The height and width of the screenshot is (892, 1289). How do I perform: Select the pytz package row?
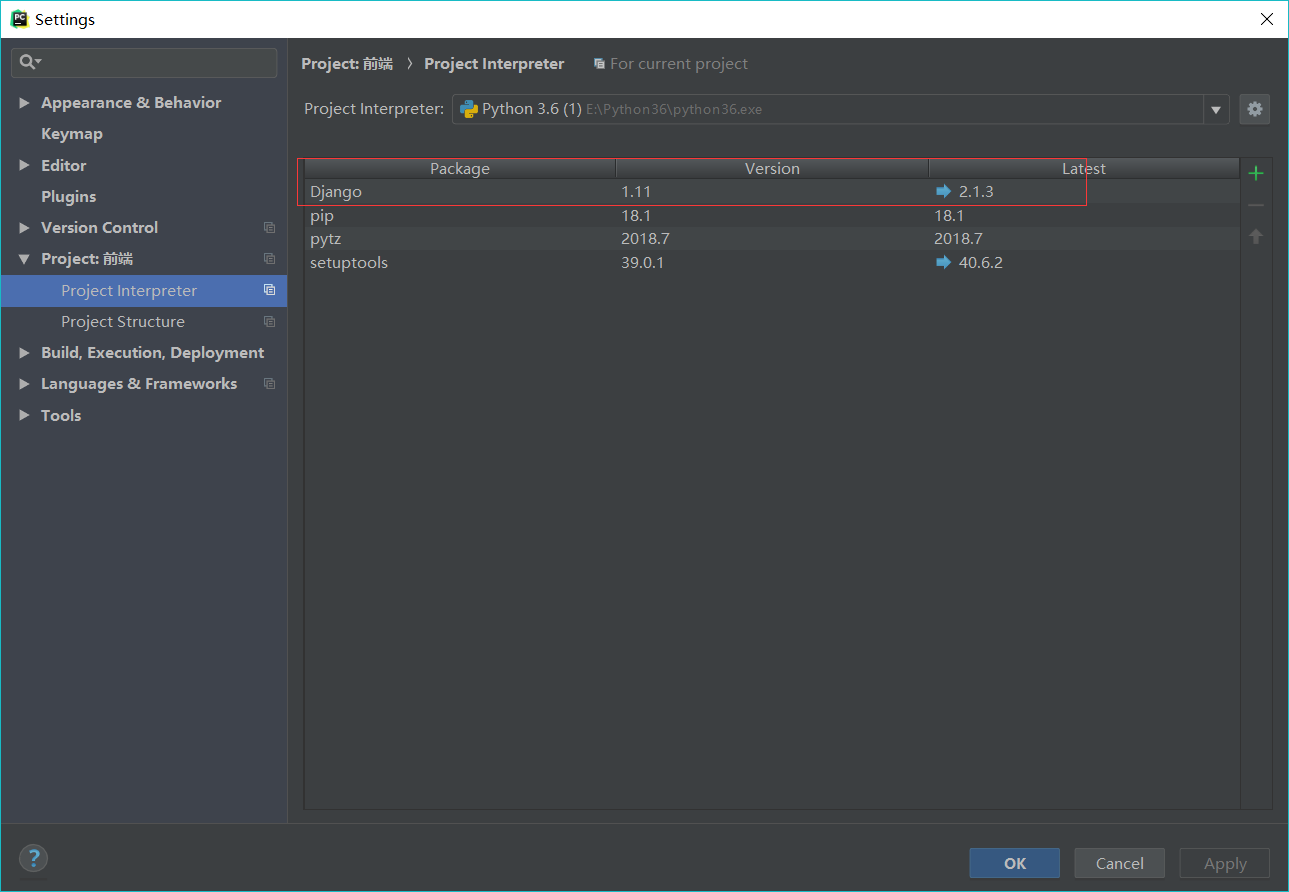point(772,239)
